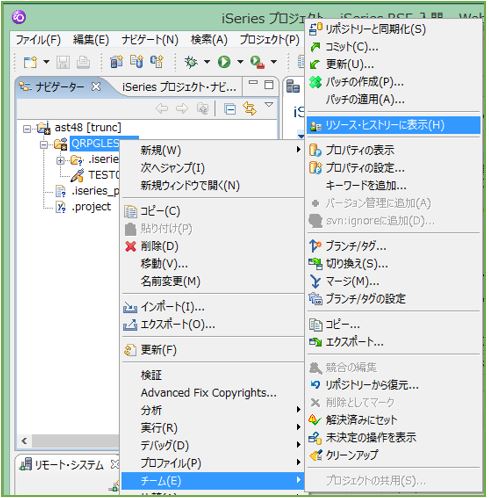This screenshot has height=498, width=489.
Task: Choose クリーンアップ in team menu
Action: [x=394, y=455]
